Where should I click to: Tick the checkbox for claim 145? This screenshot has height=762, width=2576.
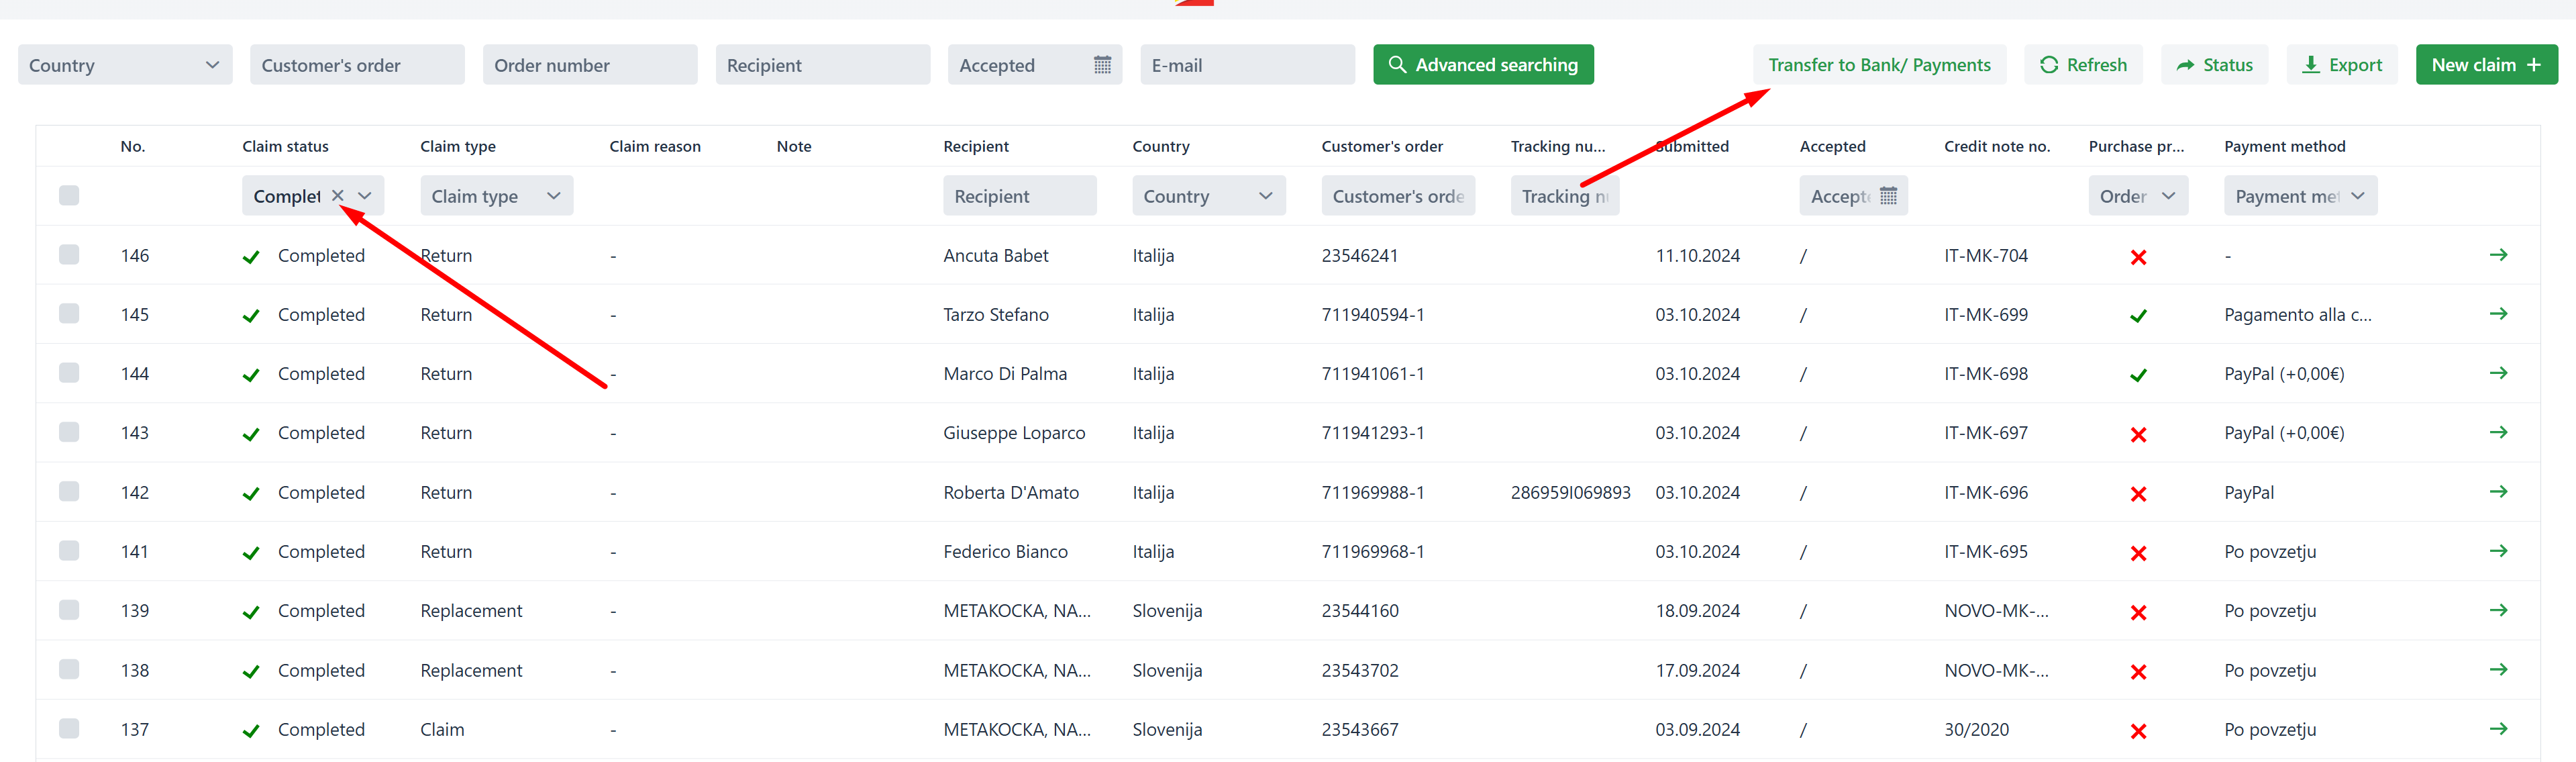[69, 314]
